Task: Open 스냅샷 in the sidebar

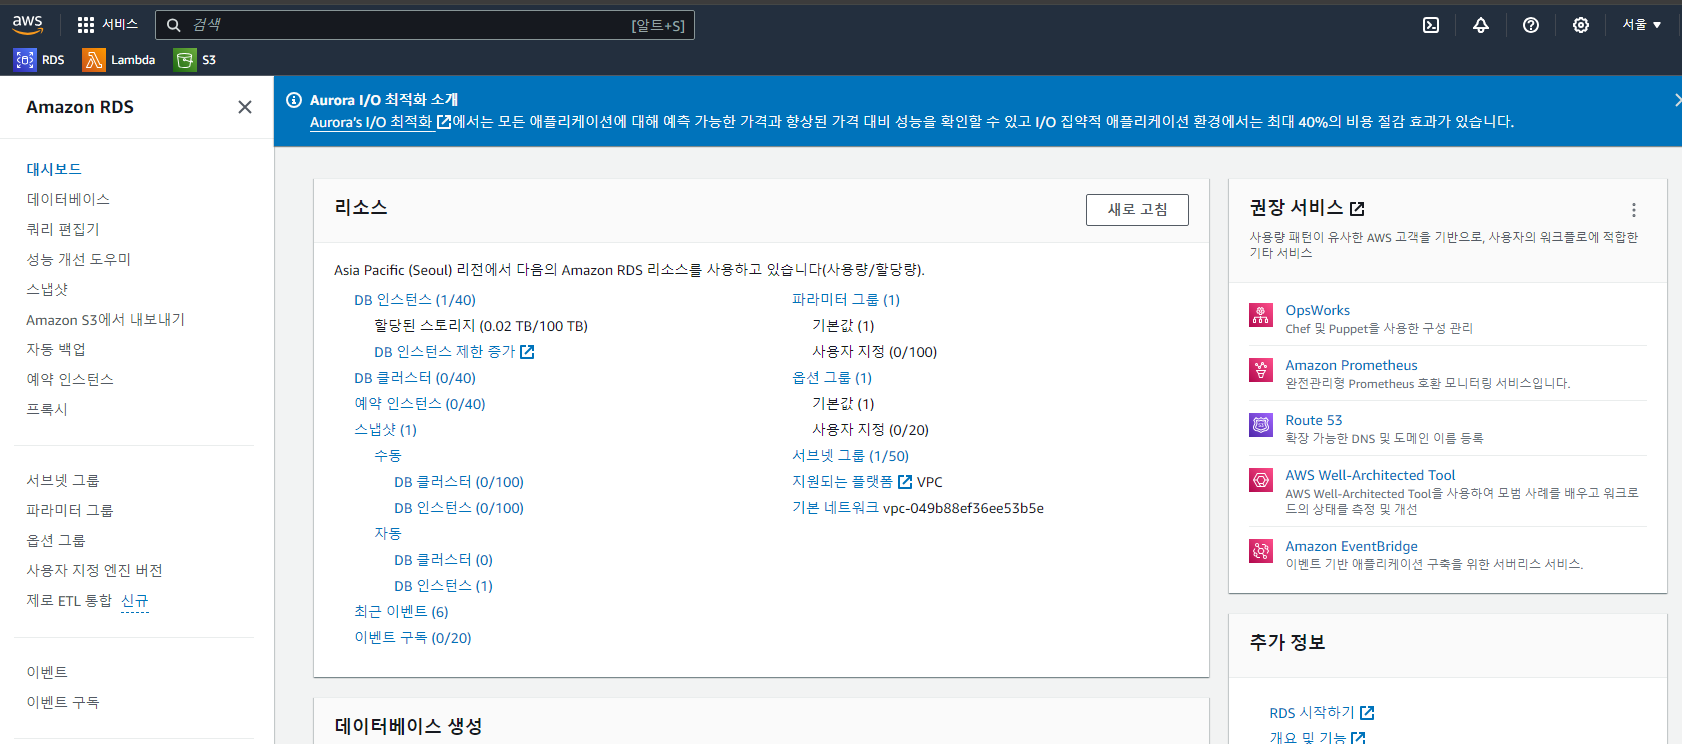Action: point(47,289)
